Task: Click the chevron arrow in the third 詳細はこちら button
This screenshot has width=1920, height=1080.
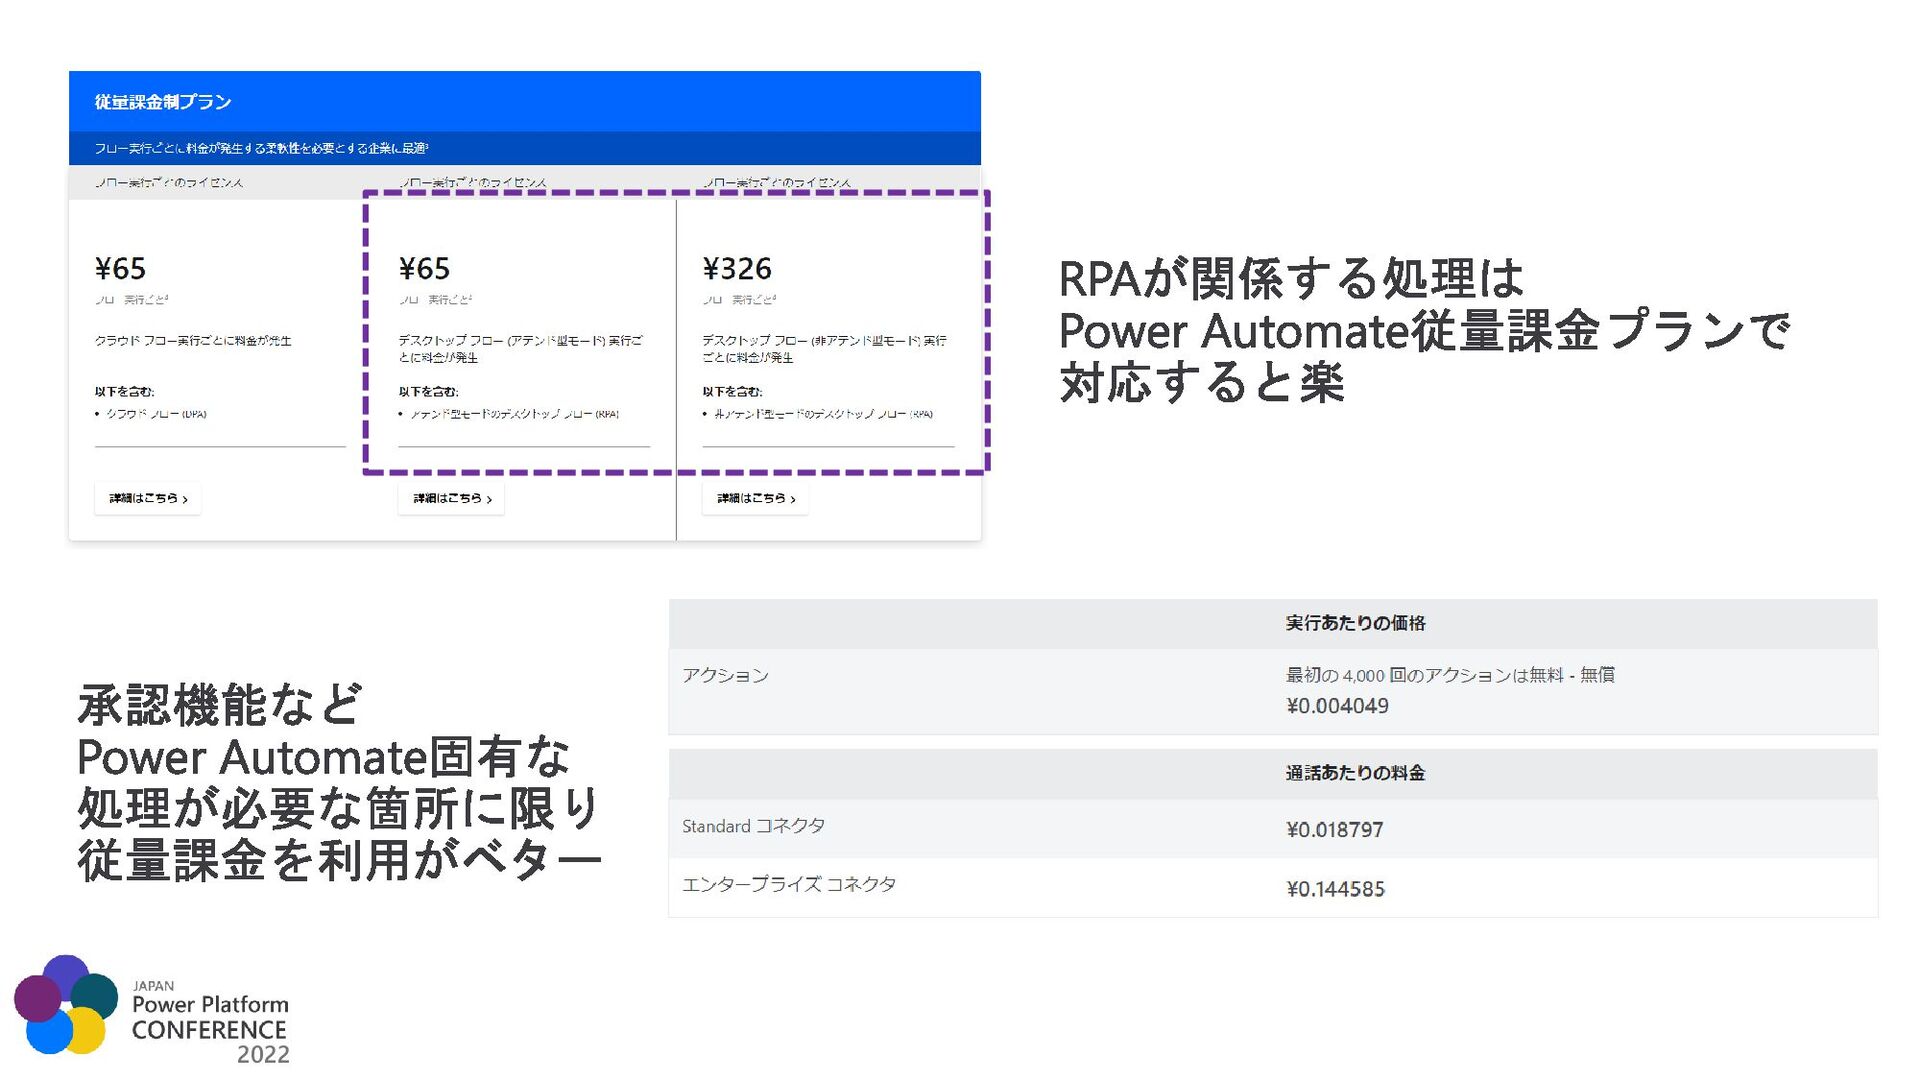Action: click(793, 499)
